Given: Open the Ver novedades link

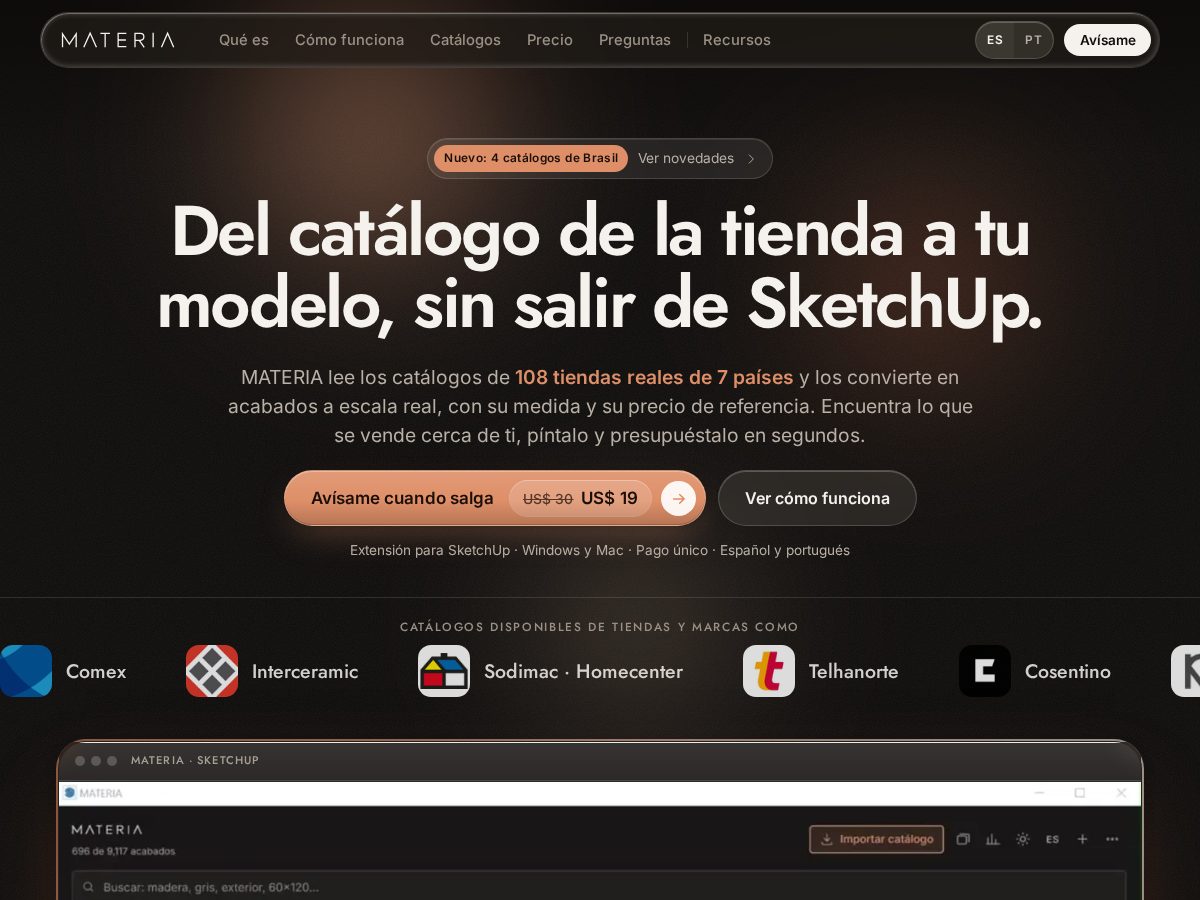Looking at the screenshot, I should tap(686, 158).
